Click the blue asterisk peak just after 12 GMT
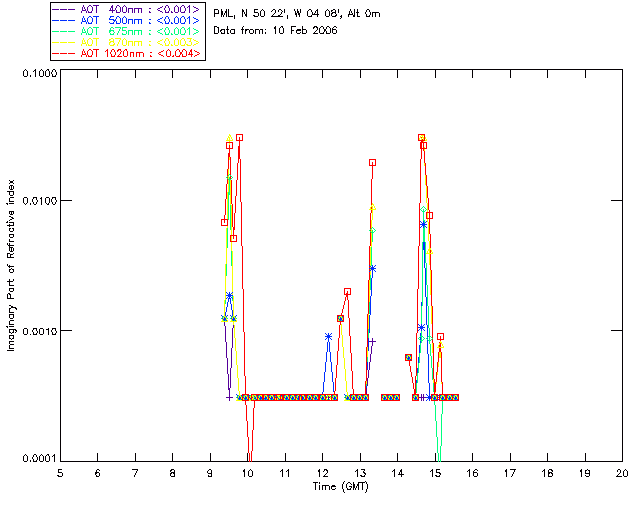Image resolution: width=640 pixels, height=512 pixels. point(329,337)
